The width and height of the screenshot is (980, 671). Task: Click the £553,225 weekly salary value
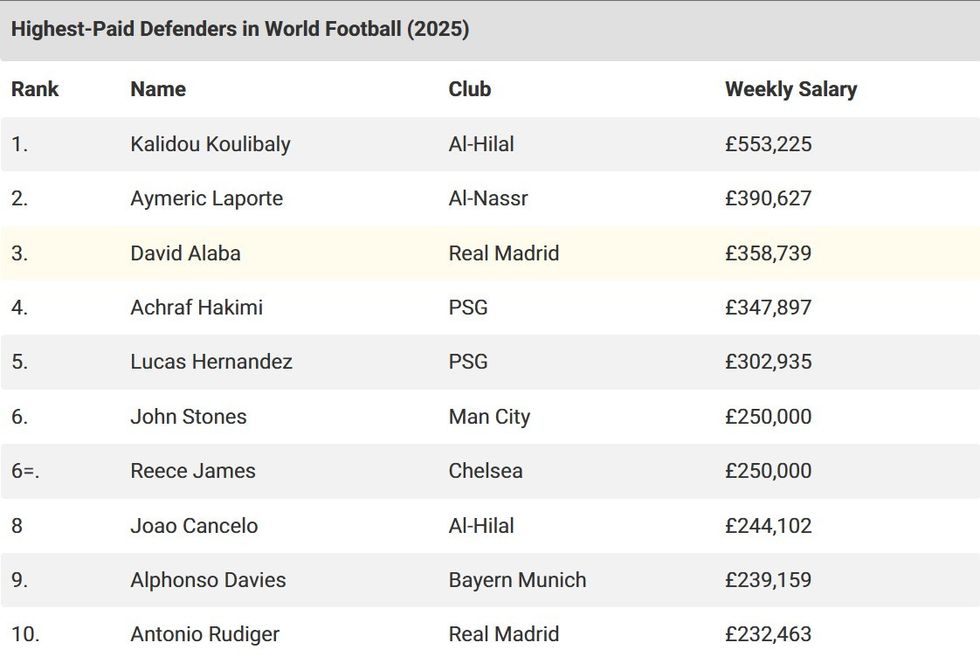[x=768, y=144]
